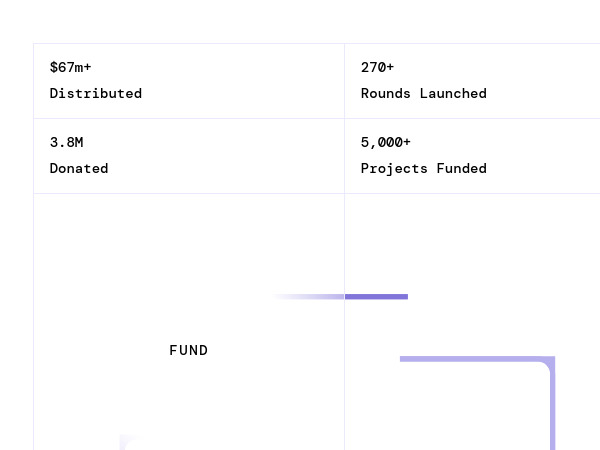
Task: Click the empty space right of "Donated"
Action: 230,168
